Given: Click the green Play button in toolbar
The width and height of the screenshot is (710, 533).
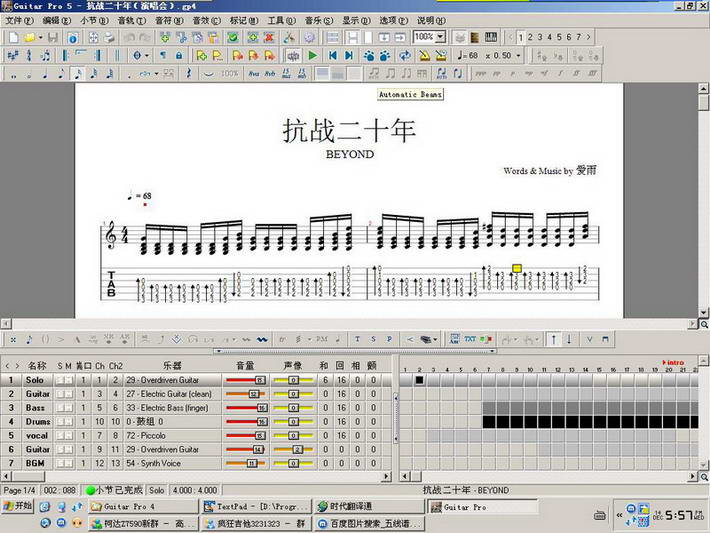Looking at the screenshot, I should coord(313,56).
